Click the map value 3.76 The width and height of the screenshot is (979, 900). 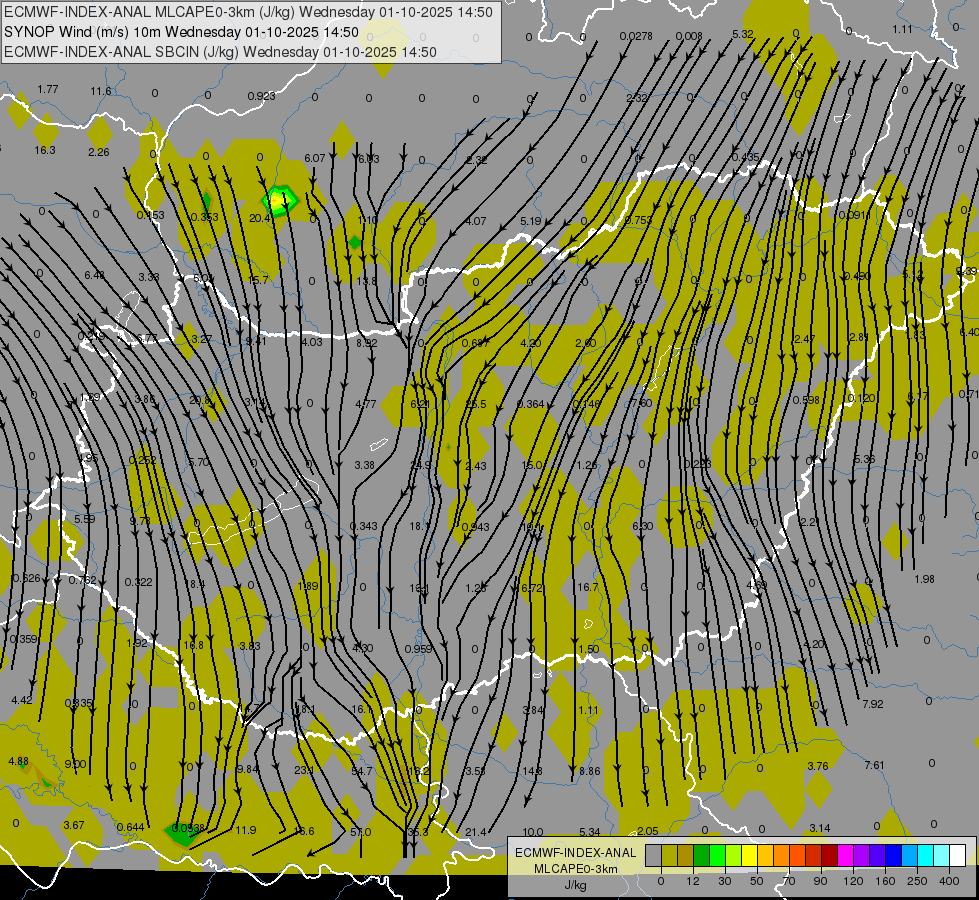(818, 766)
